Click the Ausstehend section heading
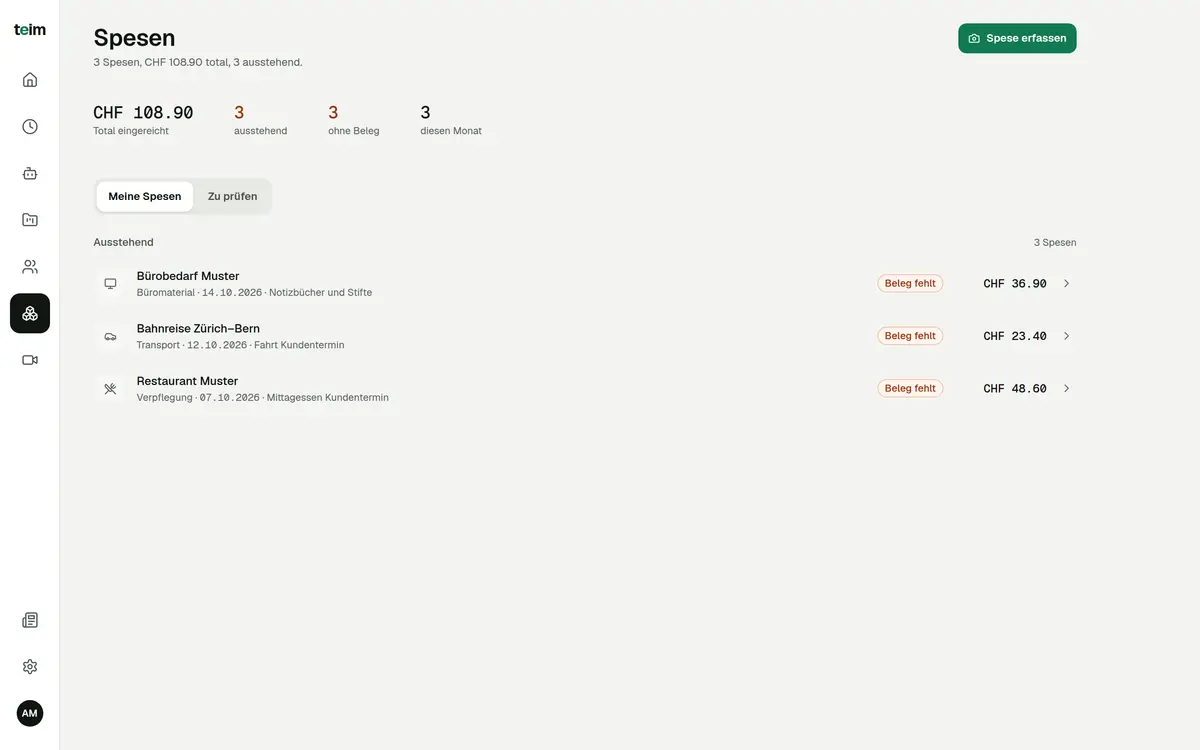 pos(123,242)
